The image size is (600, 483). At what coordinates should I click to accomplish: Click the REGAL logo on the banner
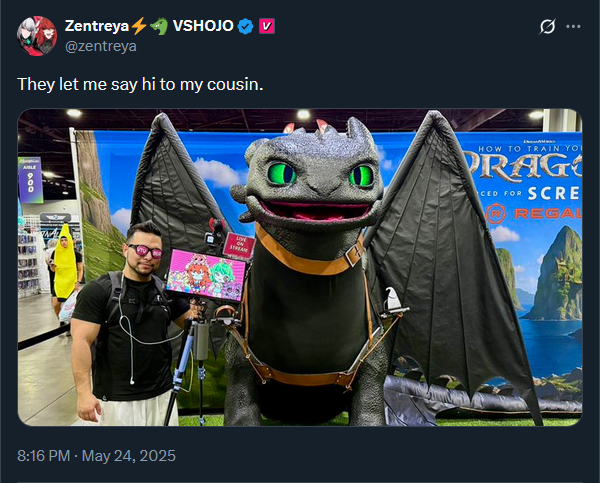(x=536, y=213)
